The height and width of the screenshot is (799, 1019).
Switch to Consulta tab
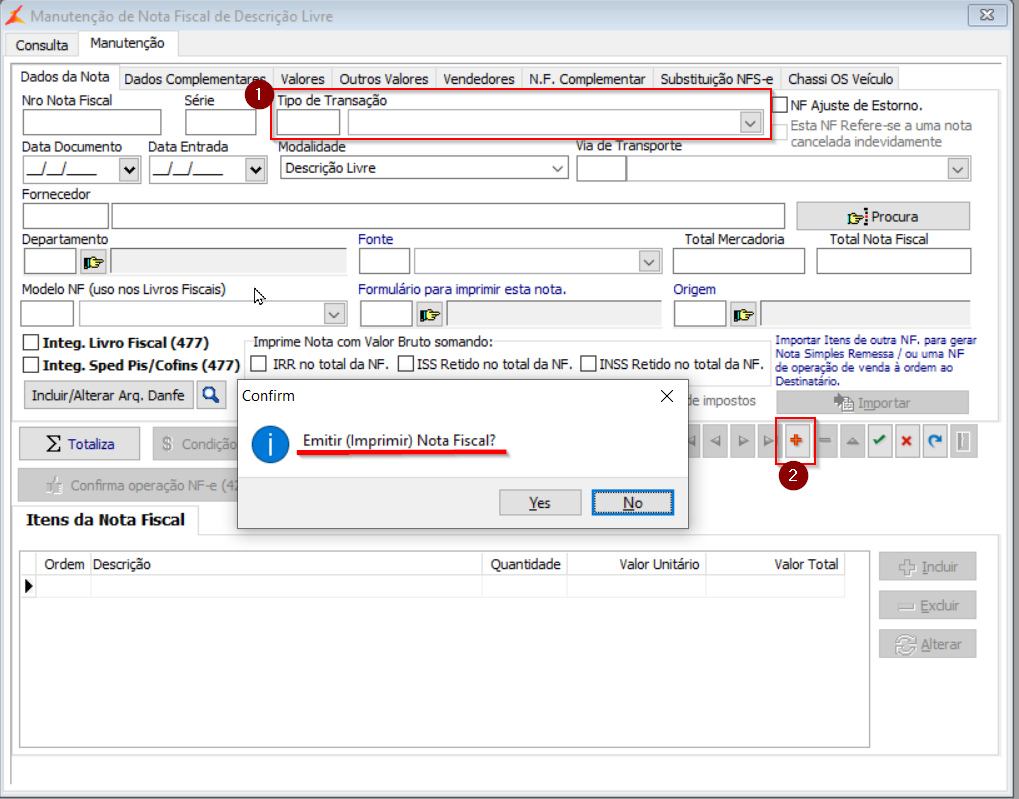tap(42, 45)
